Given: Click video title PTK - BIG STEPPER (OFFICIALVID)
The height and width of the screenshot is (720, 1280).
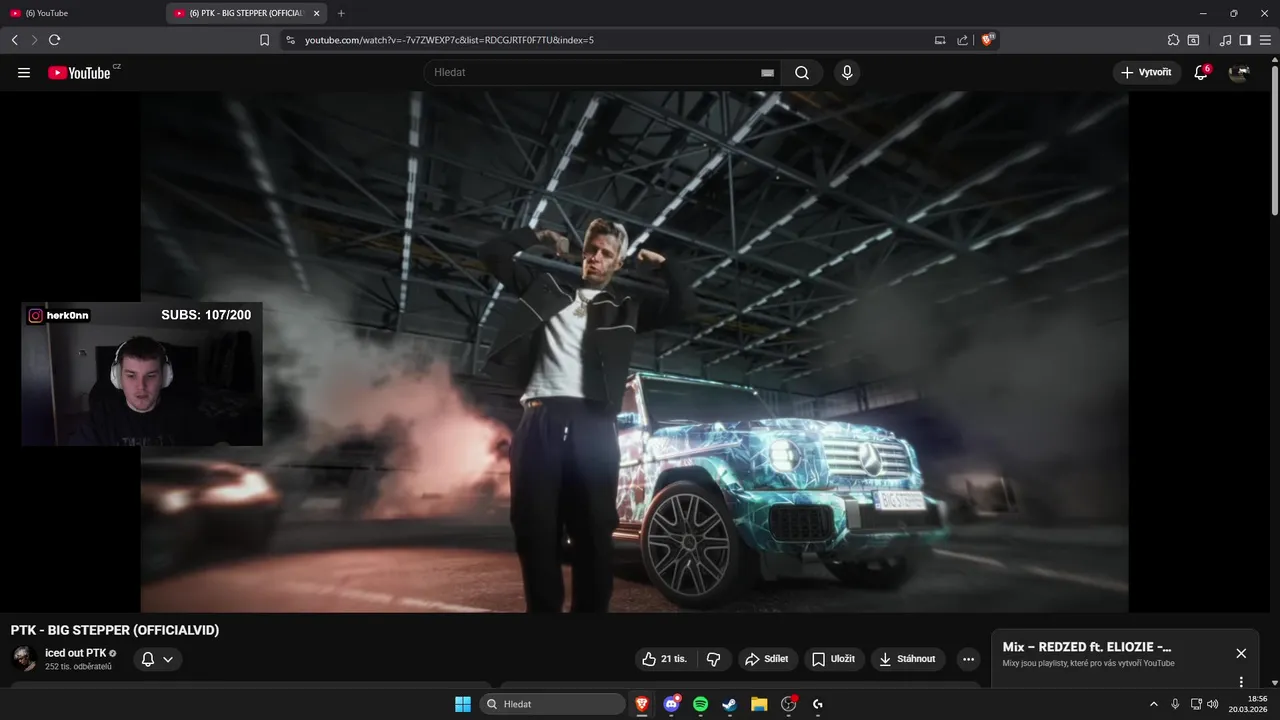Looking at the screenshot, I should (x=115, y=630).
